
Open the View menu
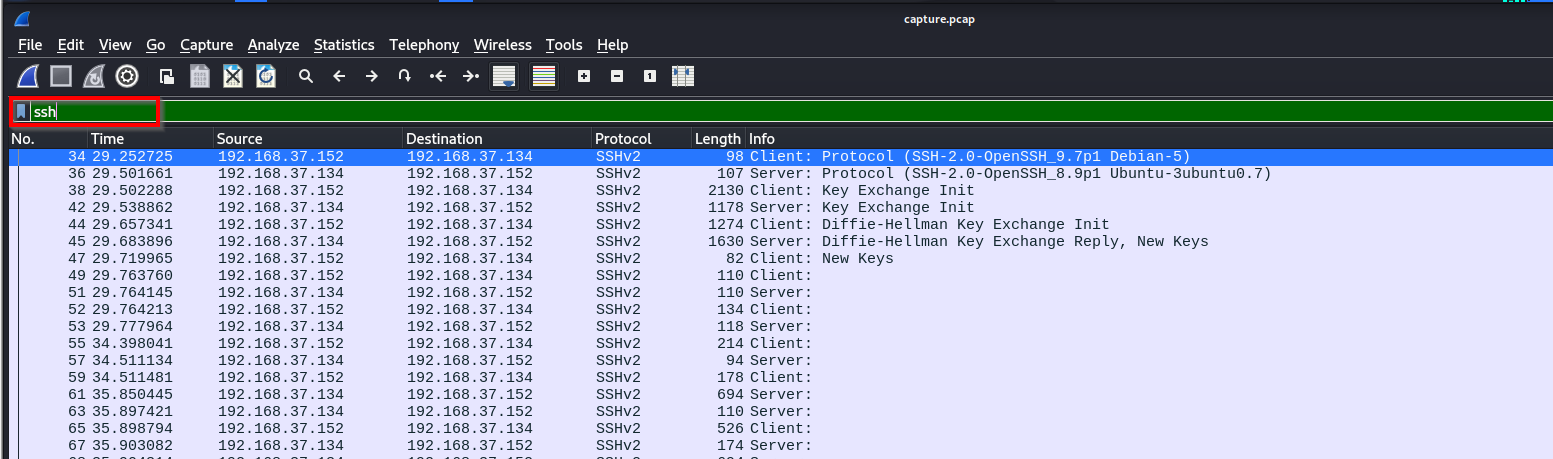pyautogui.click(x=115, y=45)
